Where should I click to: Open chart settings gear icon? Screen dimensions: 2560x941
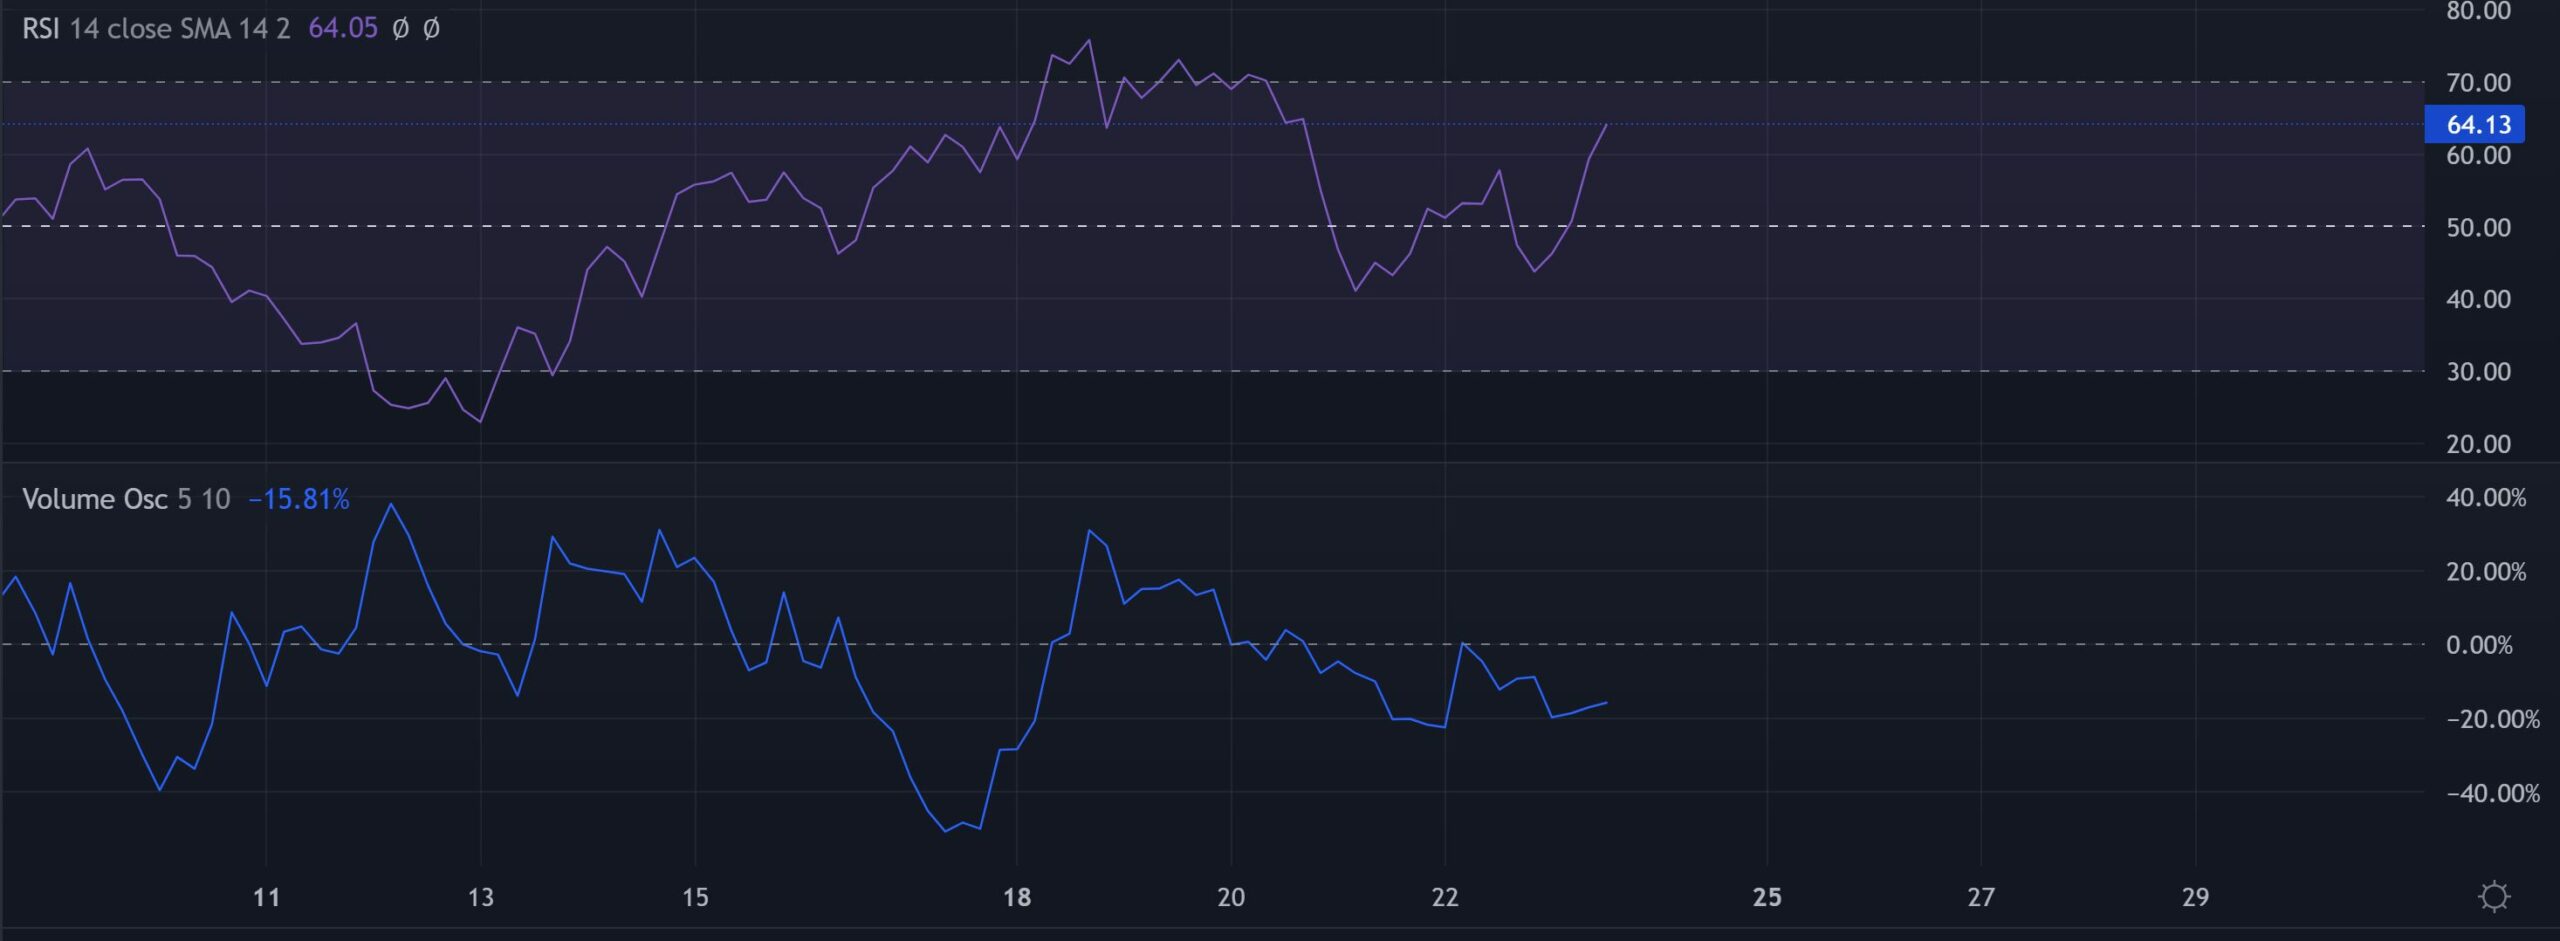2494,896
